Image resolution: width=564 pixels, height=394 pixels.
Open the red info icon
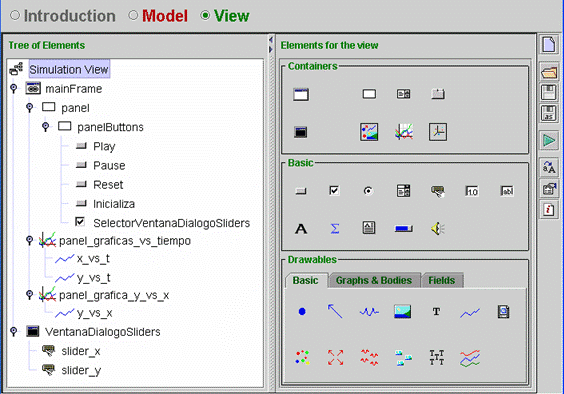tap(549, 209)
